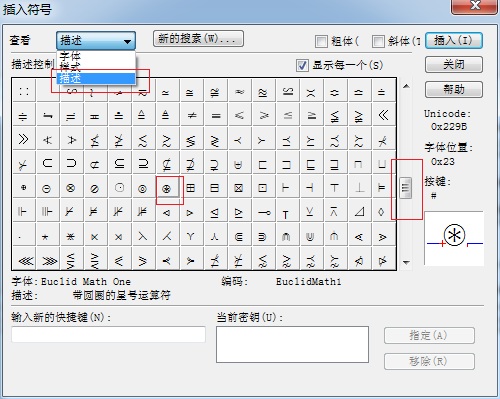Click inside the 当前密钥(U) list box

pos(292,344)
